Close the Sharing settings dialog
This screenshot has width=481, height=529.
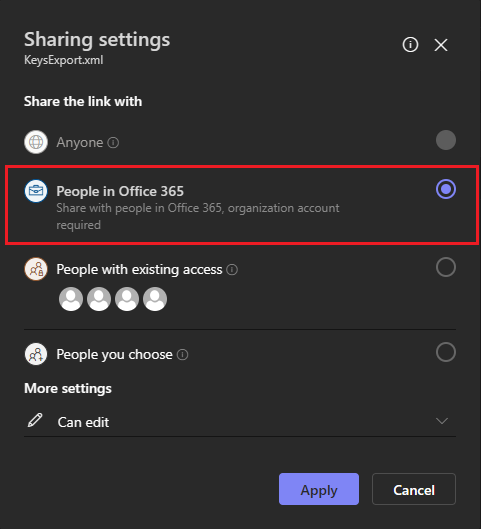(441, 45)
